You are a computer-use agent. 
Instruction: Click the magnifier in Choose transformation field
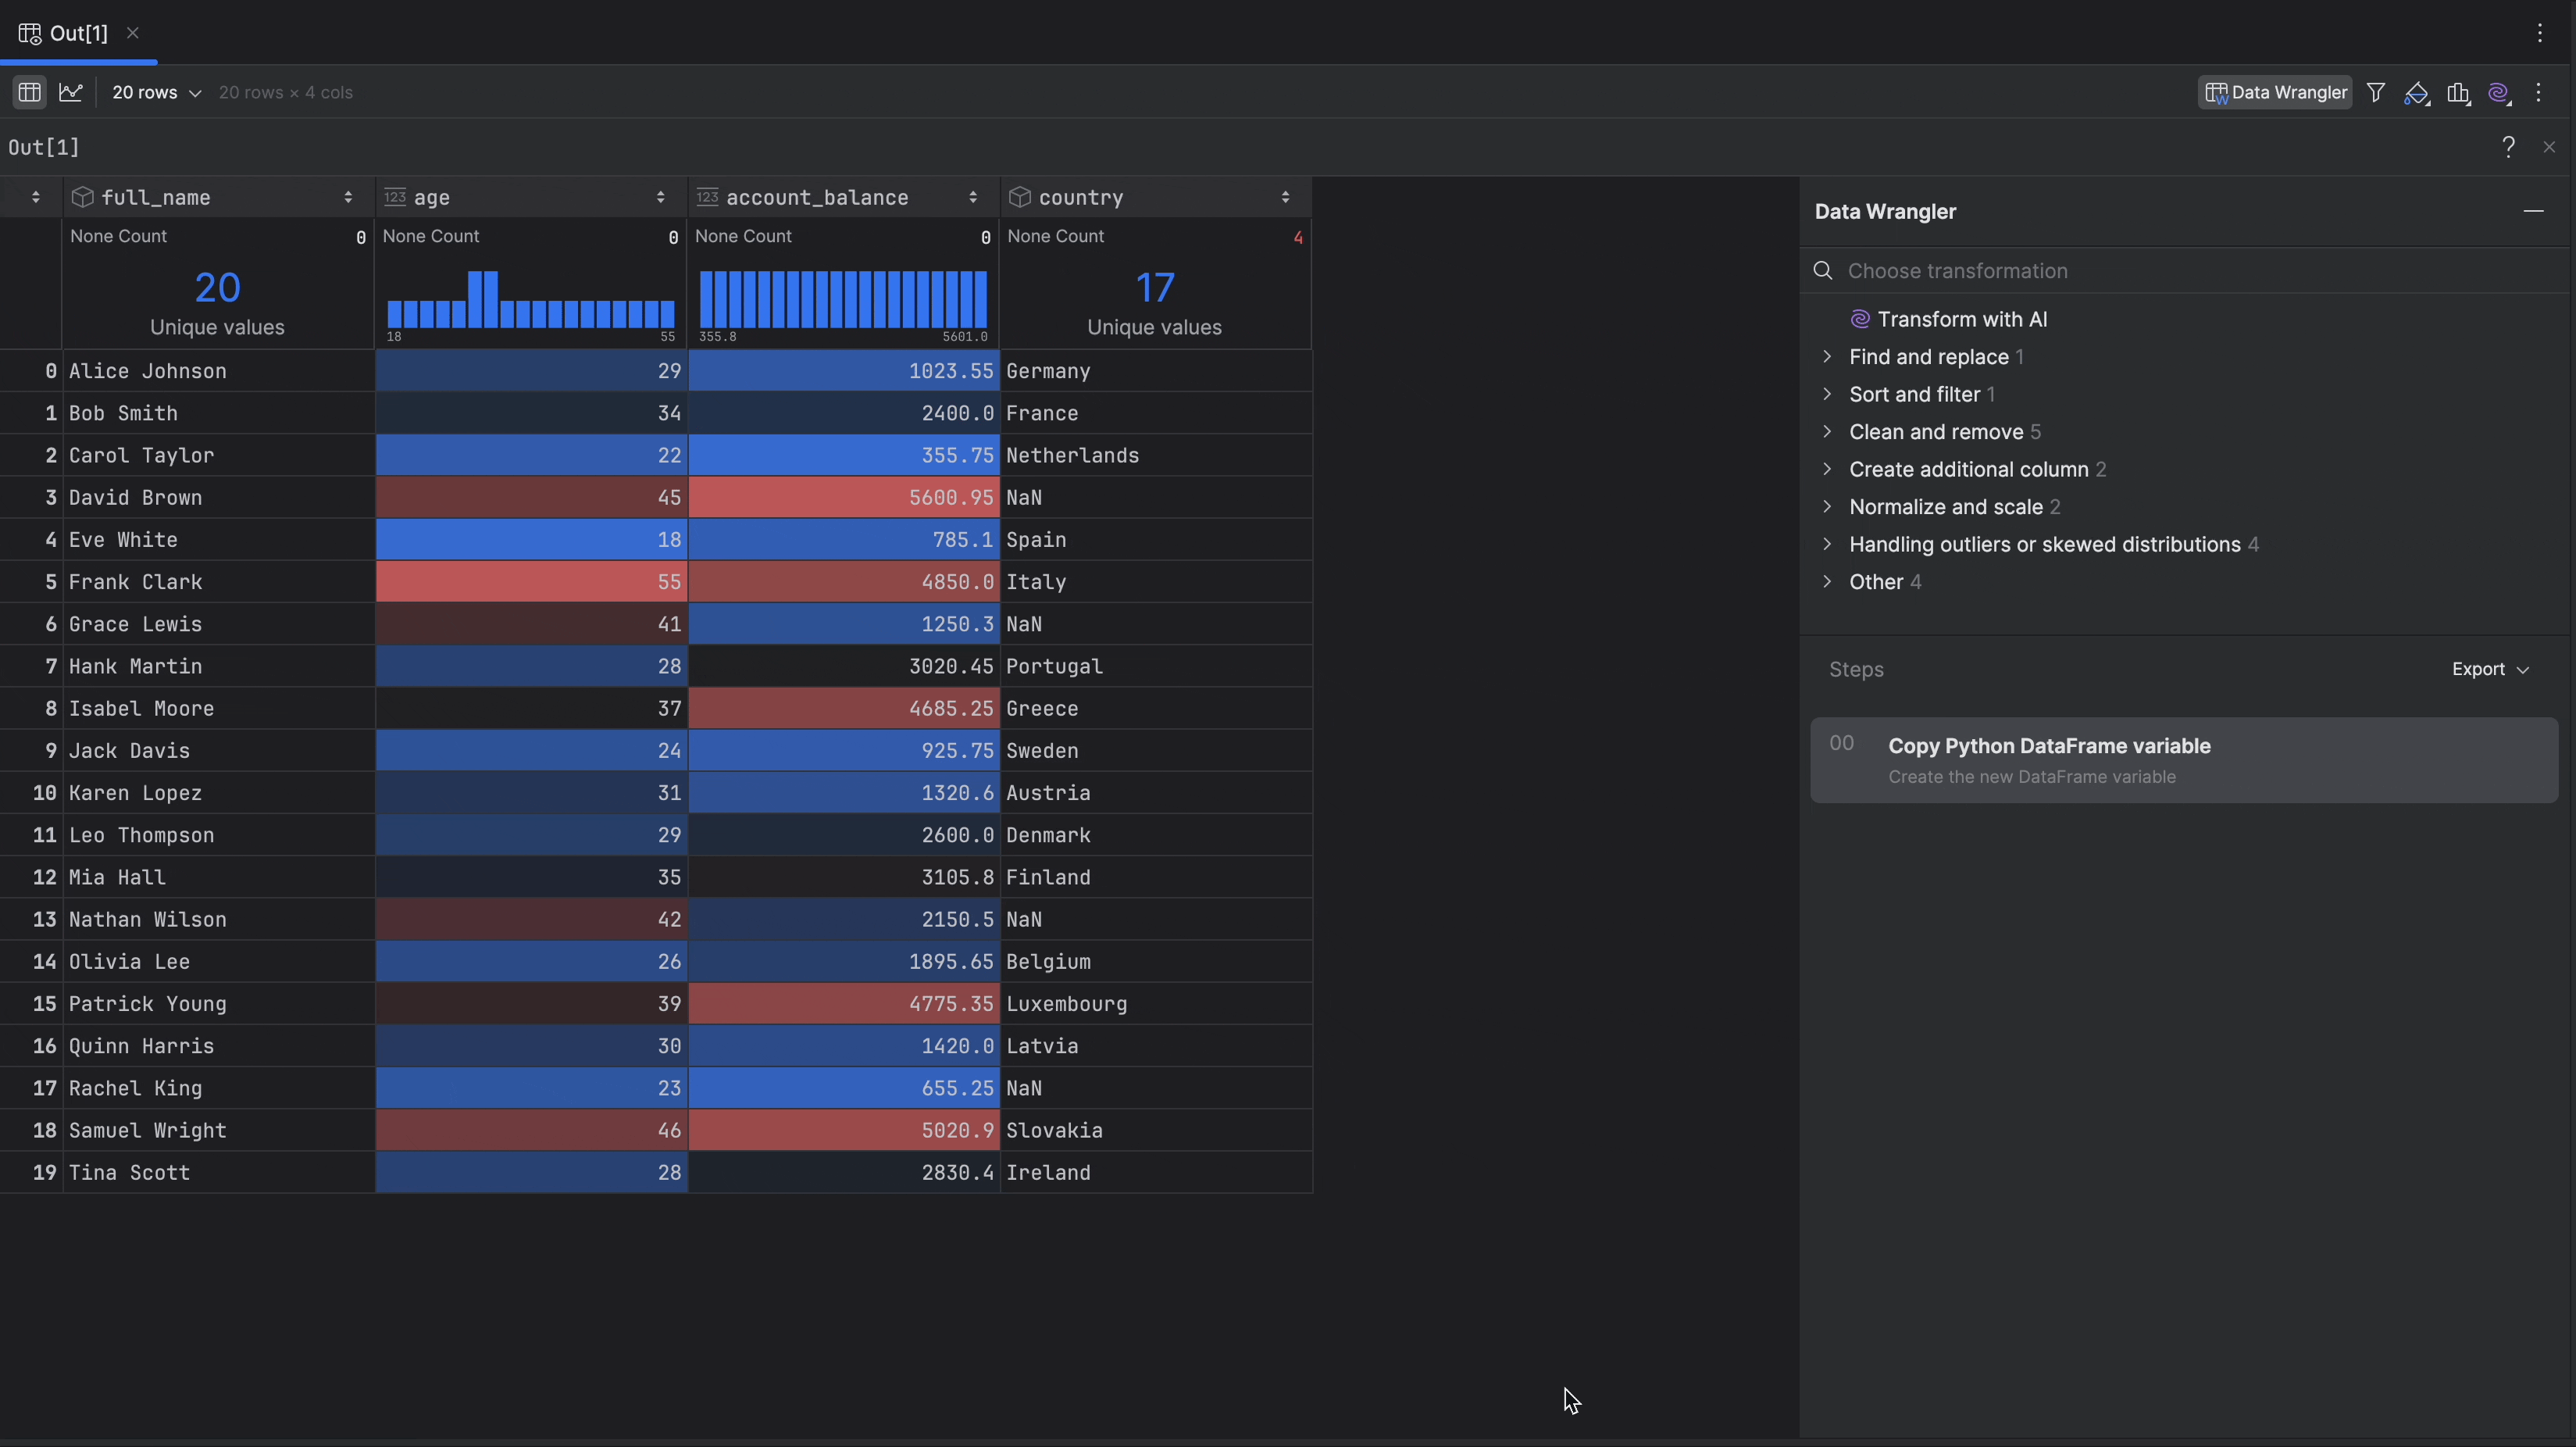[1823, 270]
